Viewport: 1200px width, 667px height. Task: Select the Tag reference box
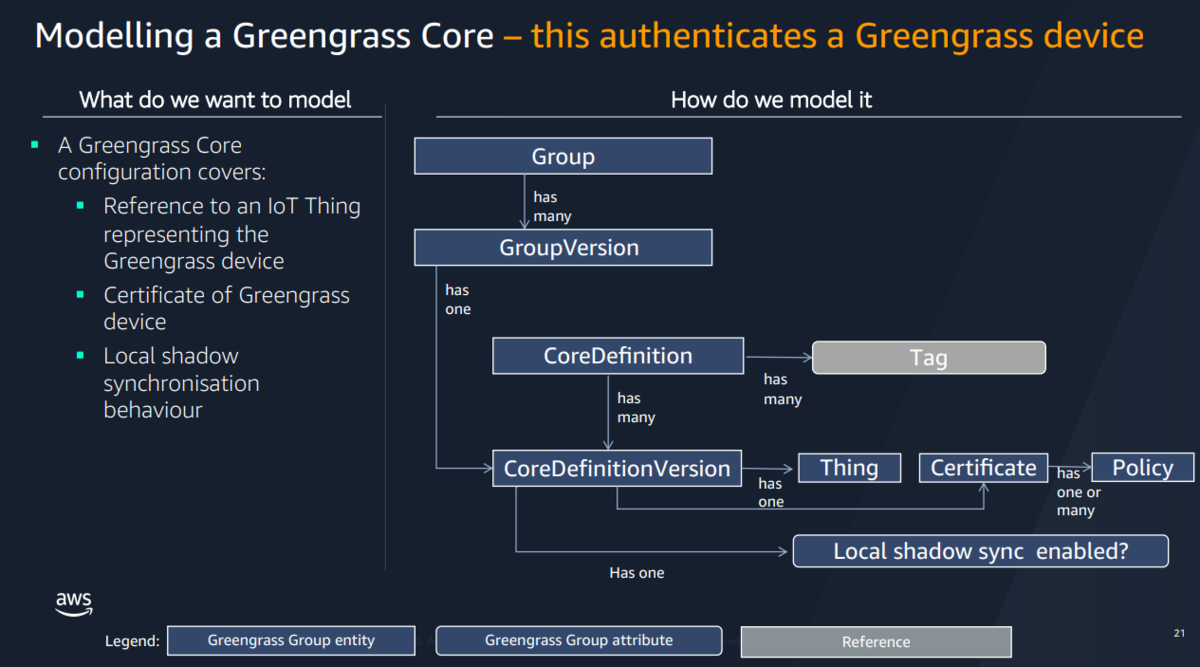pos(929,358)
